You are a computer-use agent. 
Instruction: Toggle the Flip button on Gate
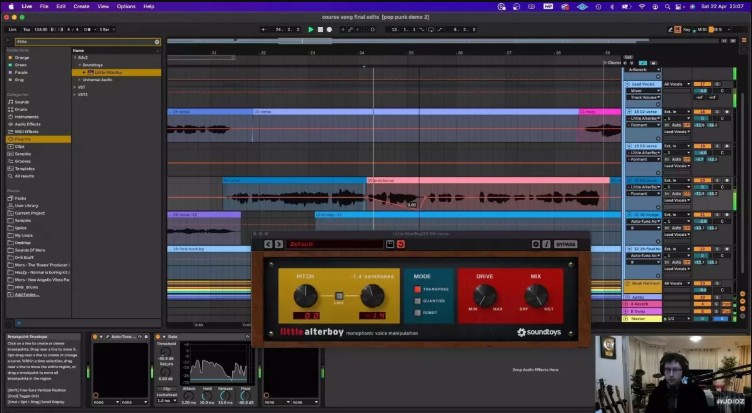pos(167,389)
